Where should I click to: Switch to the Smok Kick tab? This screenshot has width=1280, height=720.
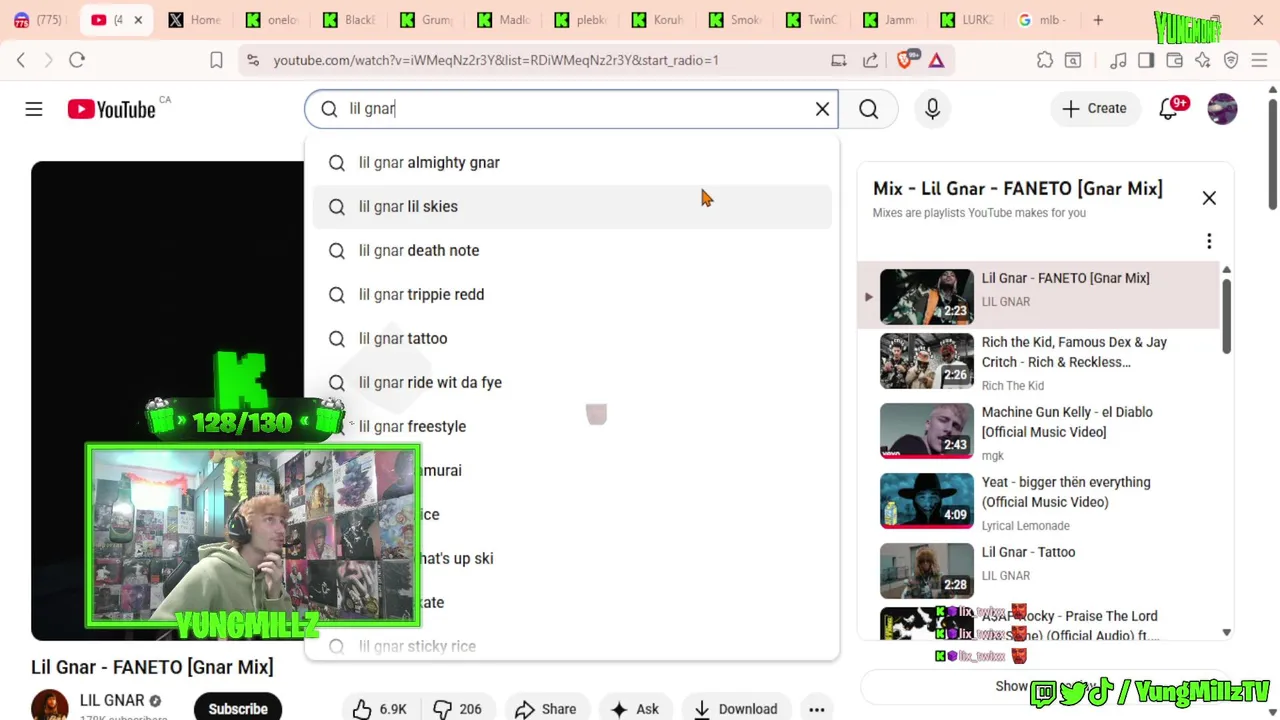735,20
